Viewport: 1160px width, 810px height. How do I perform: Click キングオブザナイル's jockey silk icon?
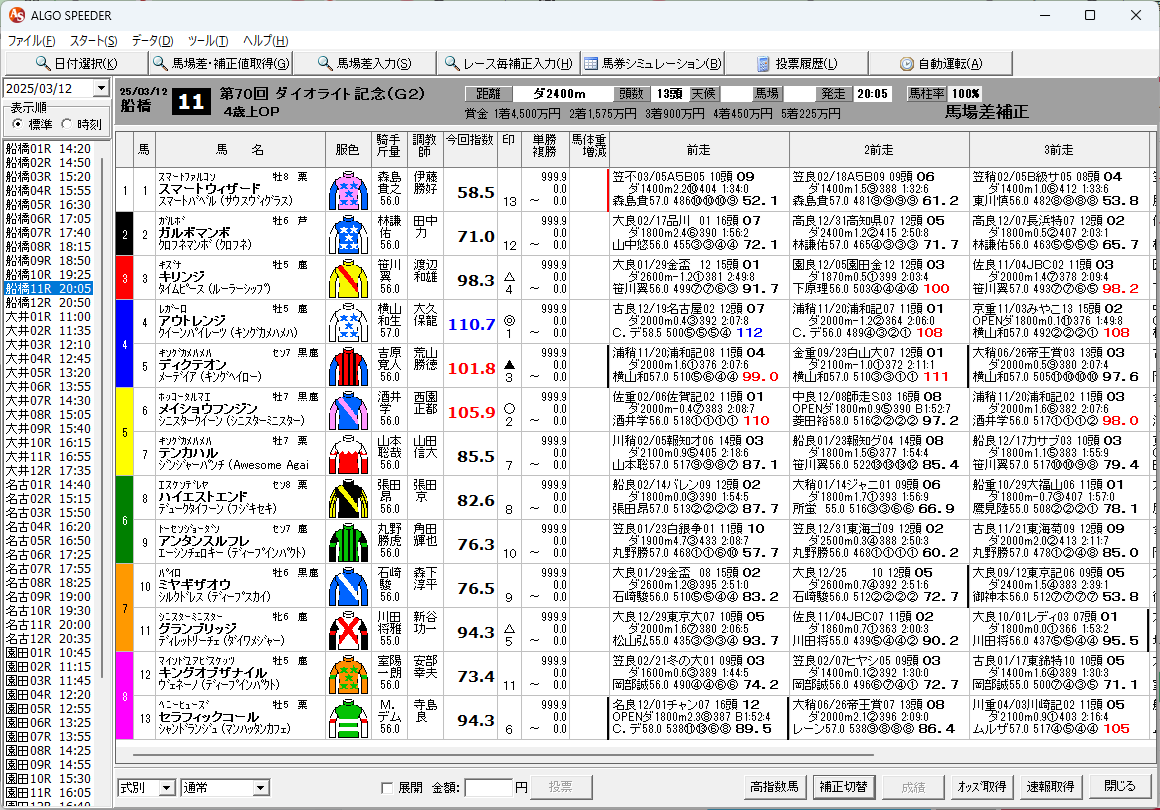click(348, 675)
